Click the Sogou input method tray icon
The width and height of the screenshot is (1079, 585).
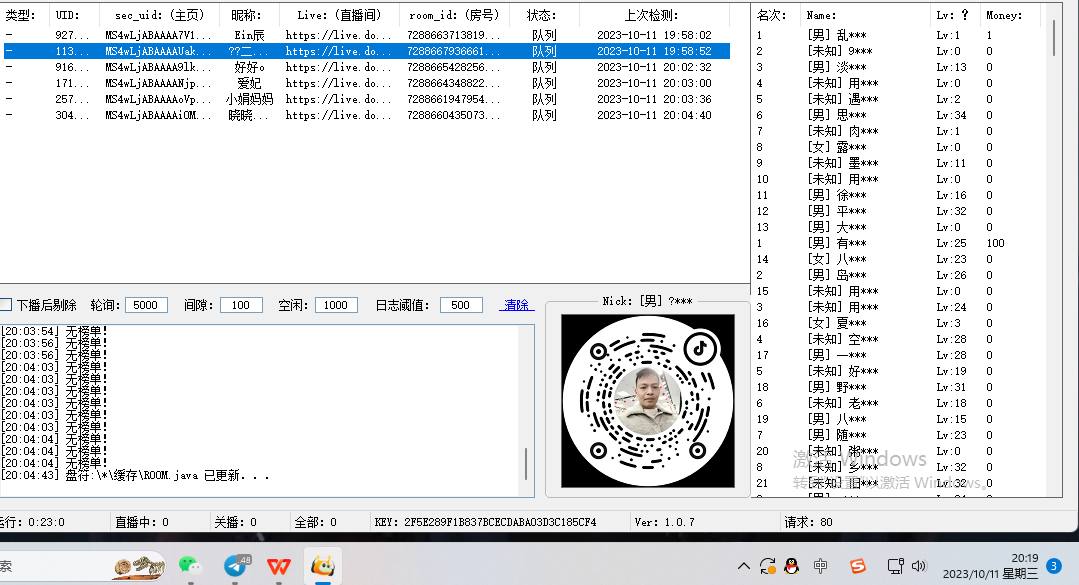(x=857, y=566)
